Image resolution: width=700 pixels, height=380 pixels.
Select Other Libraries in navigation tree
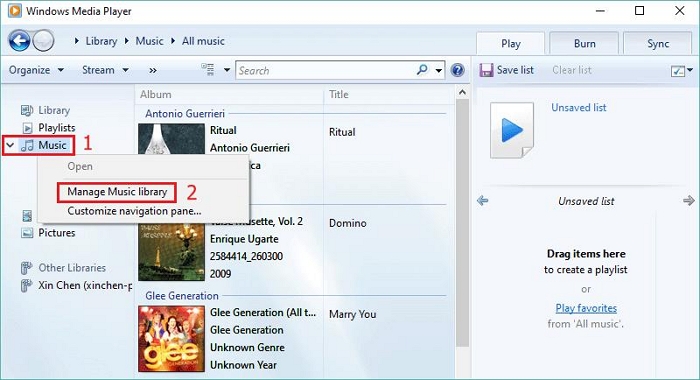tap(72, 268)
